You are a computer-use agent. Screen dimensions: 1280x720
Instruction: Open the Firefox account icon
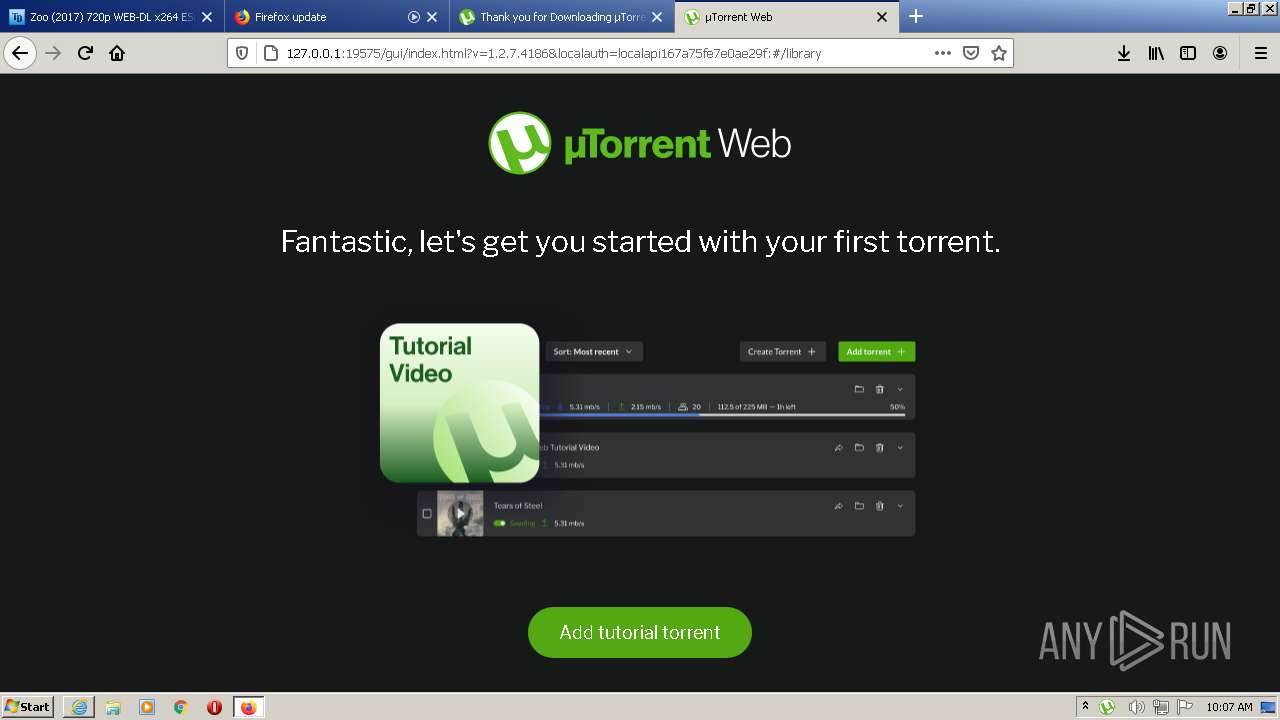pos(1220,53)
